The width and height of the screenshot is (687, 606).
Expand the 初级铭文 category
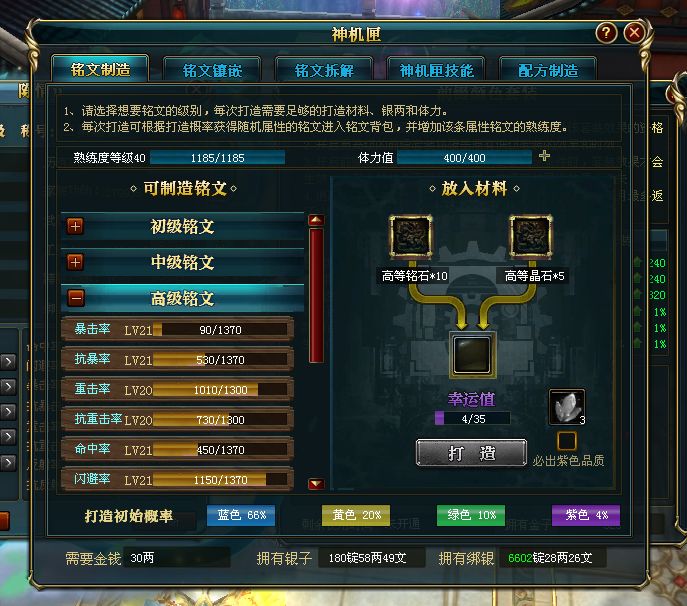[75, 226]
